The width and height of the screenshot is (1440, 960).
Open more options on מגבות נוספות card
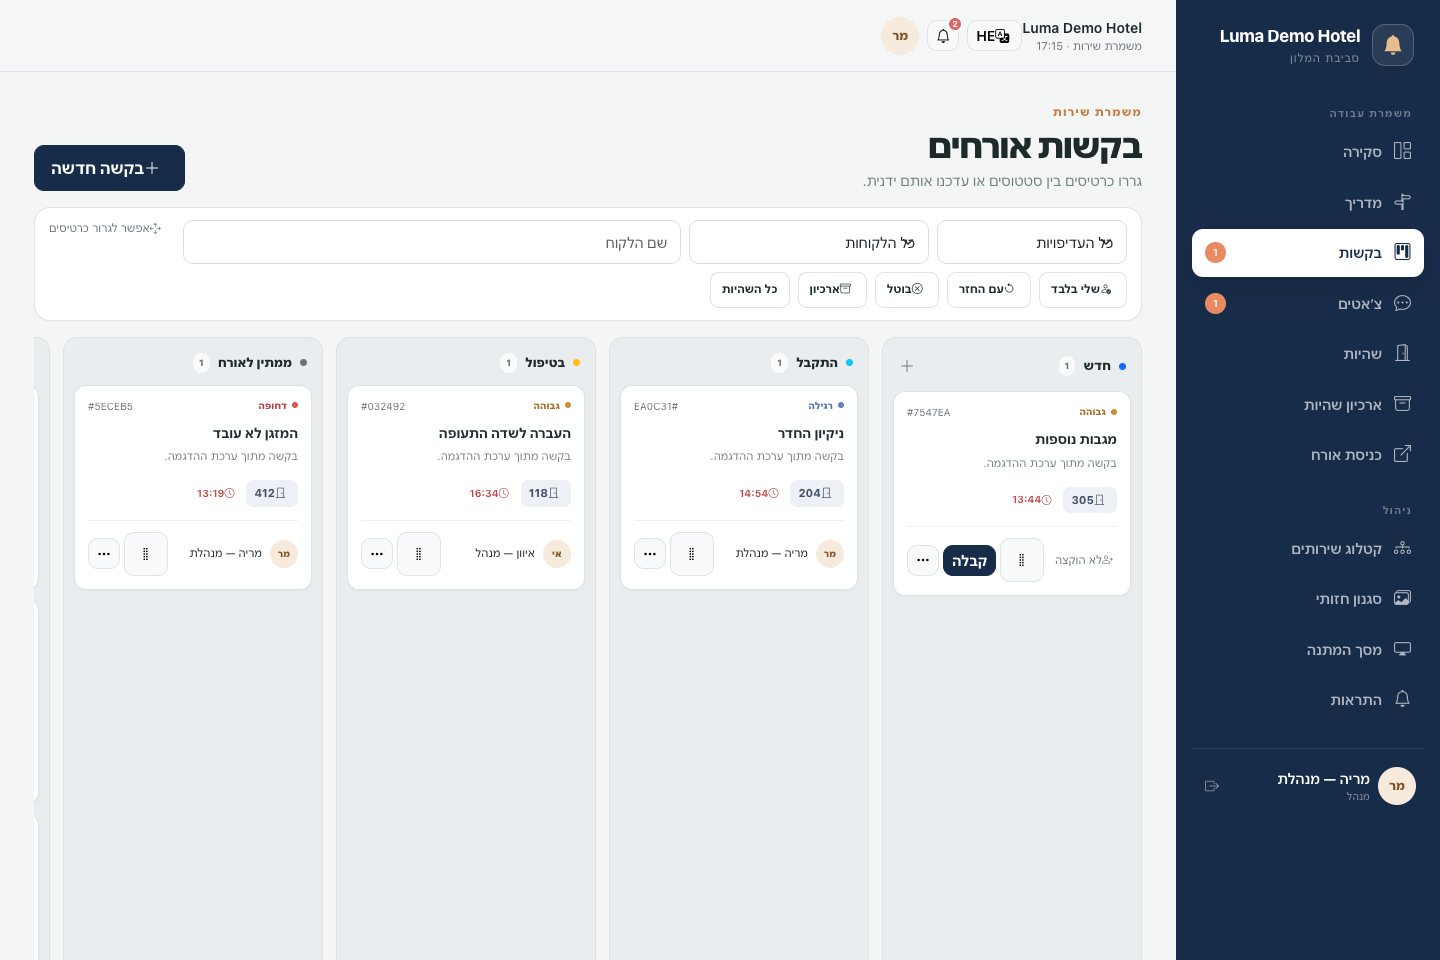(x=923, y=560)
